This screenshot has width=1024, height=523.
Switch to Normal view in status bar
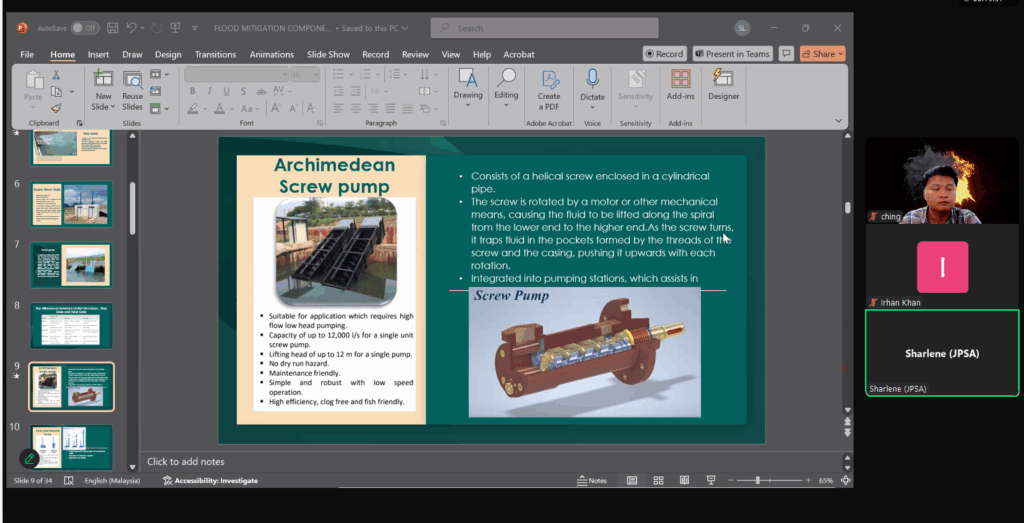click(632, 481)
